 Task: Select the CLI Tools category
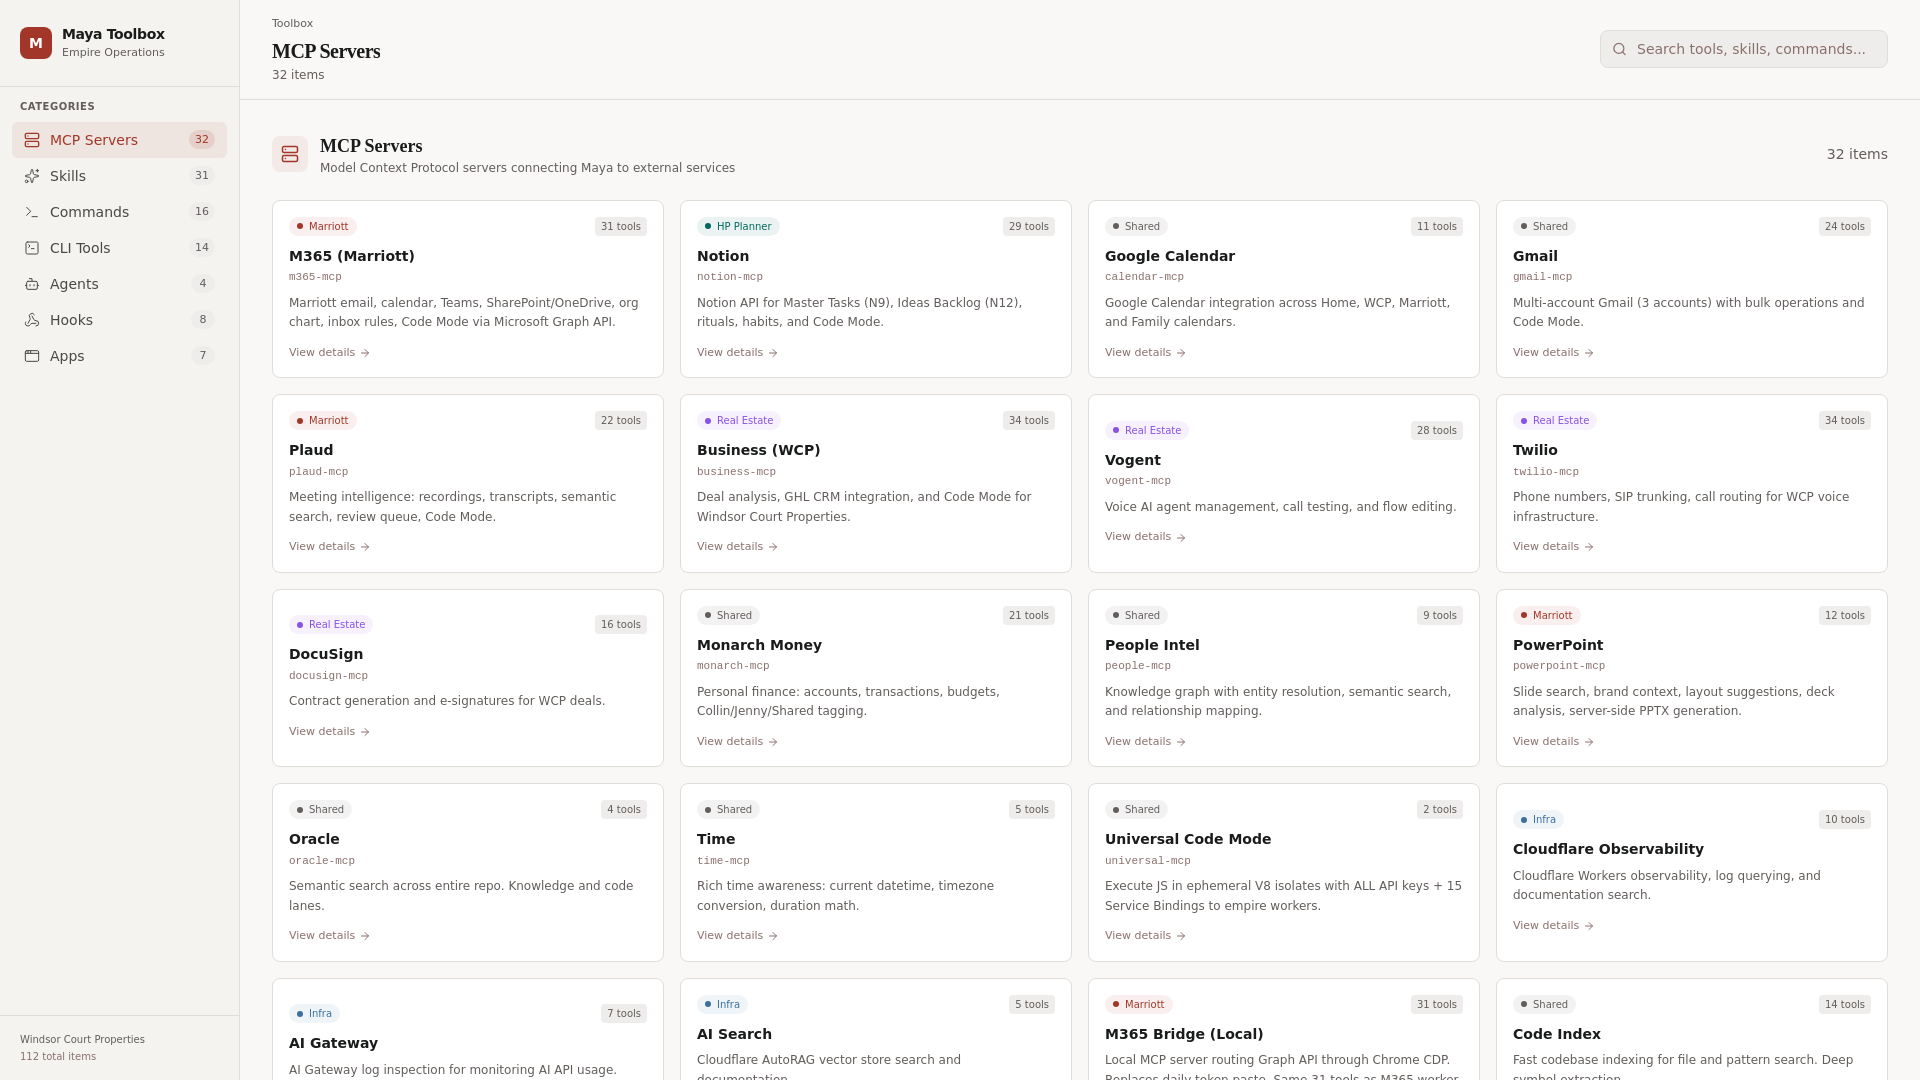point(119,248)
